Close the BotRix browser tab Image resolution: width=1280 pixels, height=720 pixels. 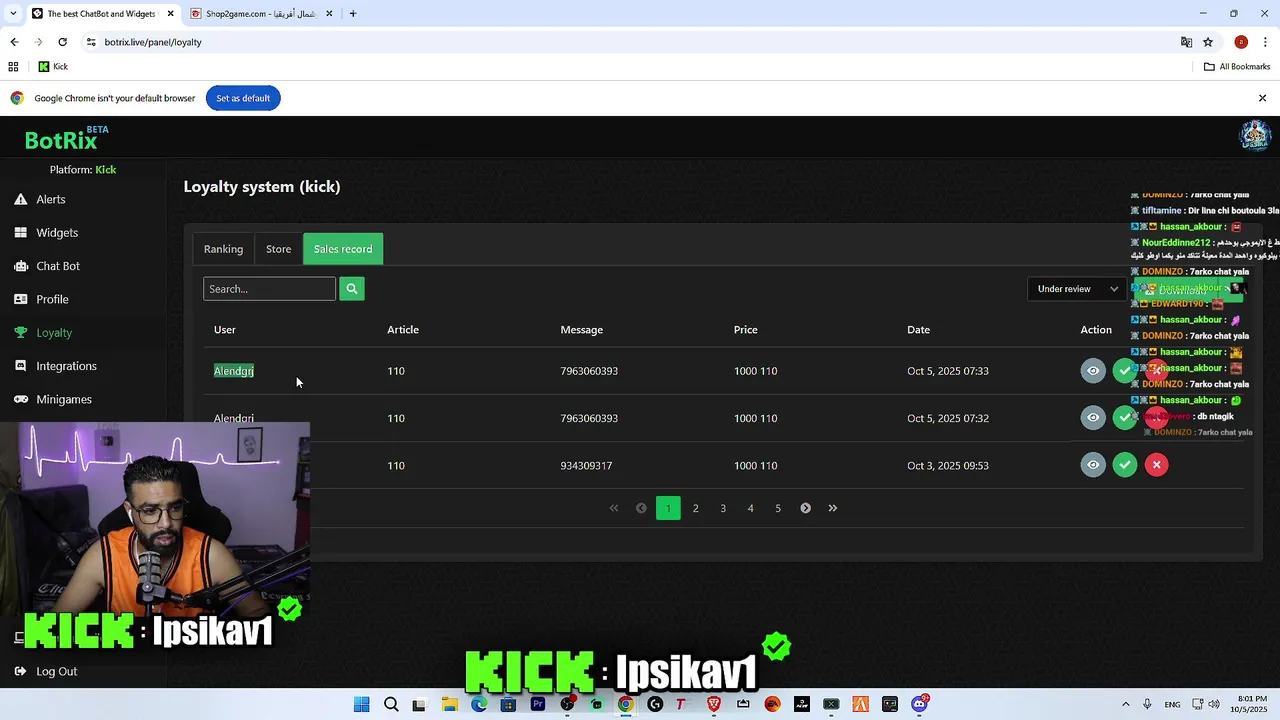[x=171, y=14]
